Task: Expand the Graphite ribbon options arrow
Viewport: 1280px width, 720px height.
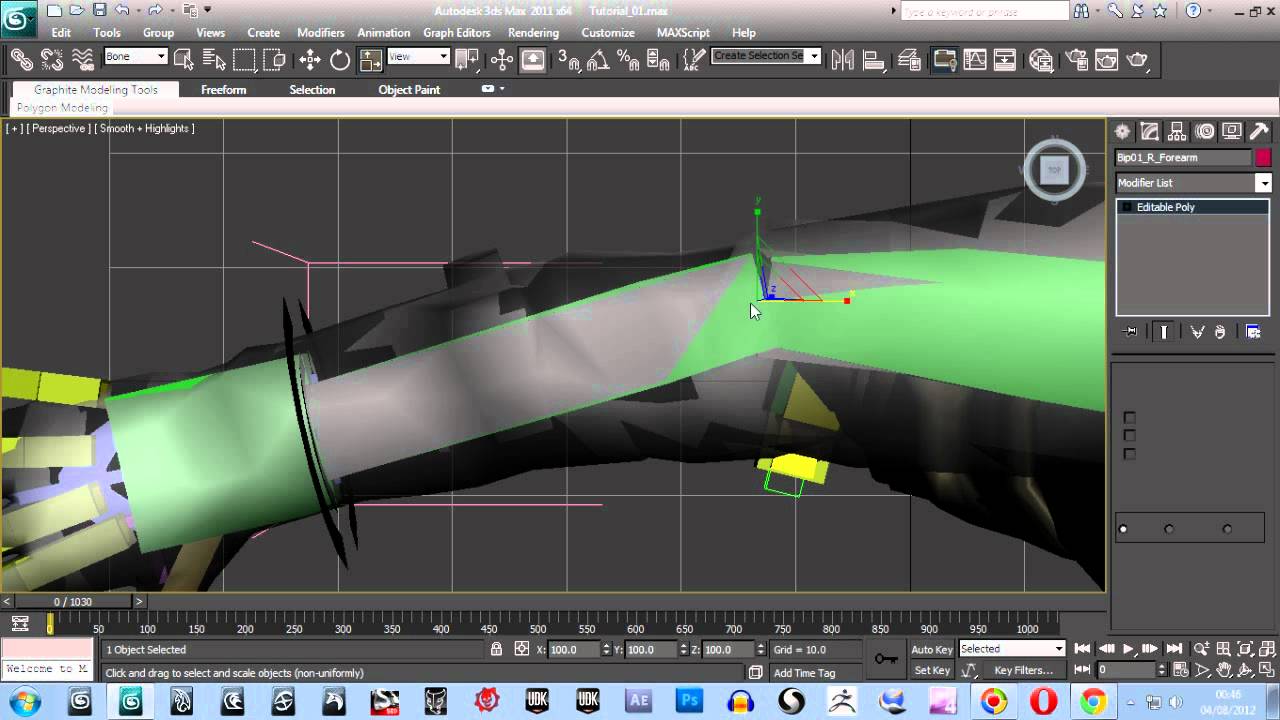Action: pos(501,88)
